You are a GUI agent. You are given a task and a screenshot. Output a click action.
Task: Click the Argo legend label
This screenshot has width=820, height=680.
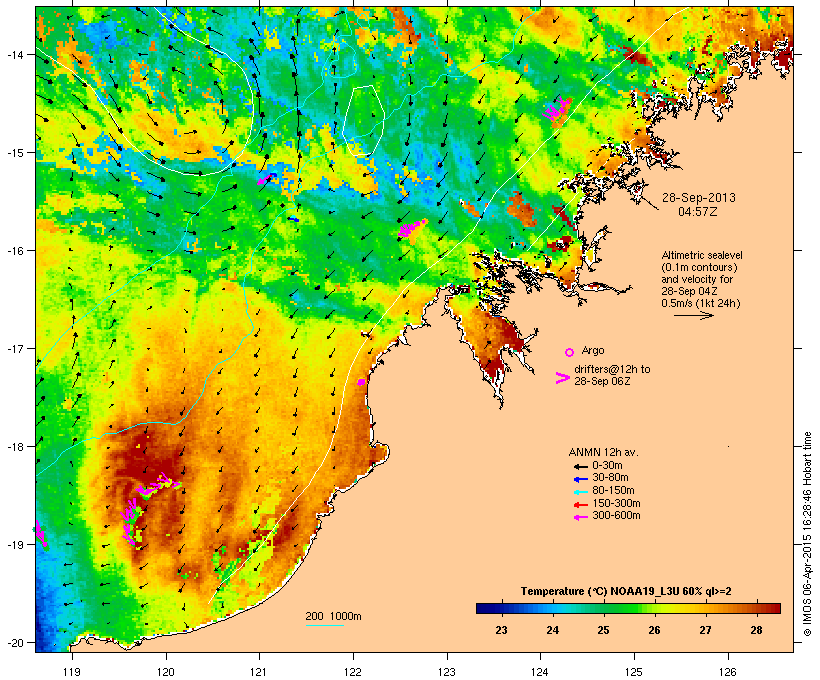point(593,350)
